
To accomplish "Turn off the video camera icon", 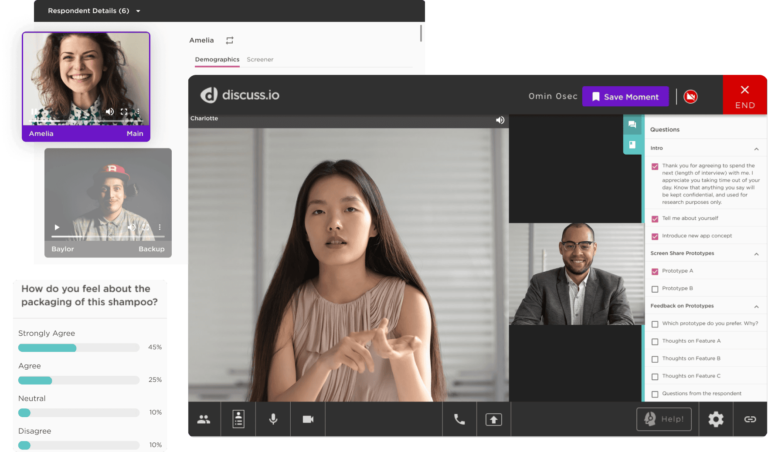I will [308, 419].
